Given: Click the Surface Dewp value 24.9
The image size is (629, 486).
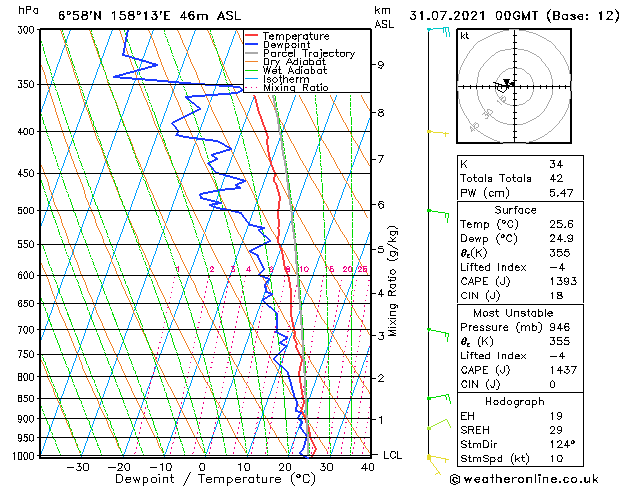Looking at the screenshot, I should pos(561,238).
